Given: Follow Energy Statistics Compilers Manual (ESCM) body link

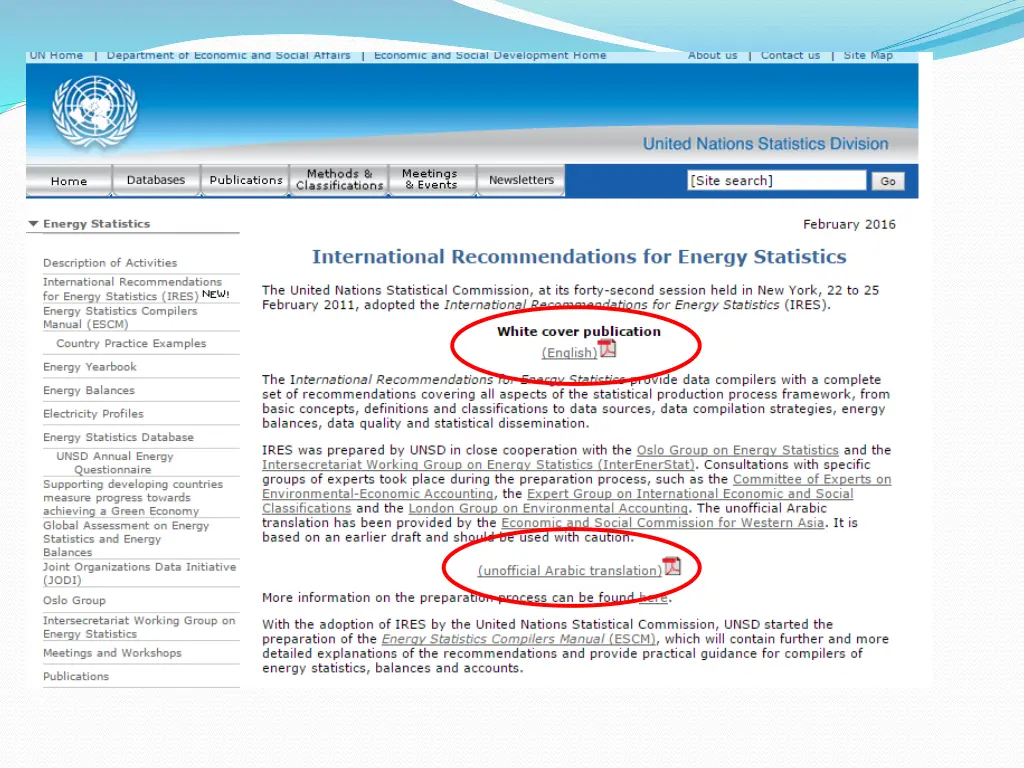Looking at the screenshot, I should tap(519, 639).
